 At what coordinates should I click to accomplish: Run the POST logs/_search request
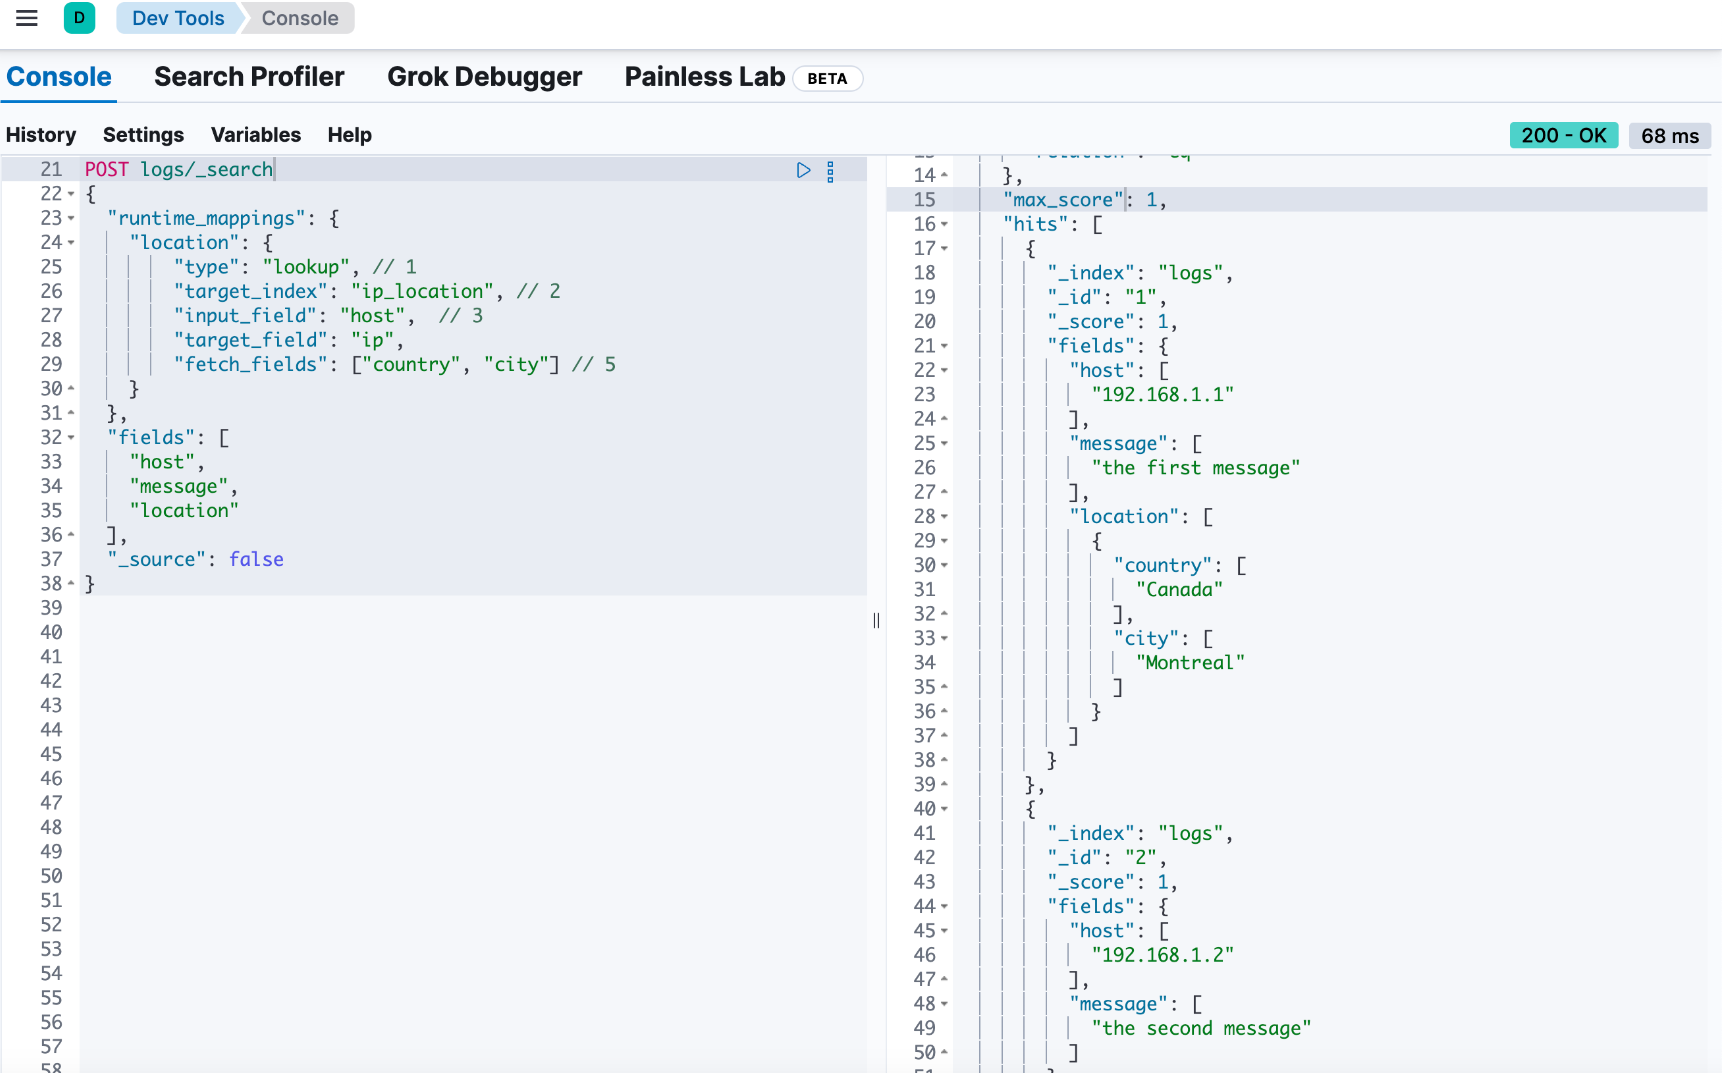click(803, 170)
